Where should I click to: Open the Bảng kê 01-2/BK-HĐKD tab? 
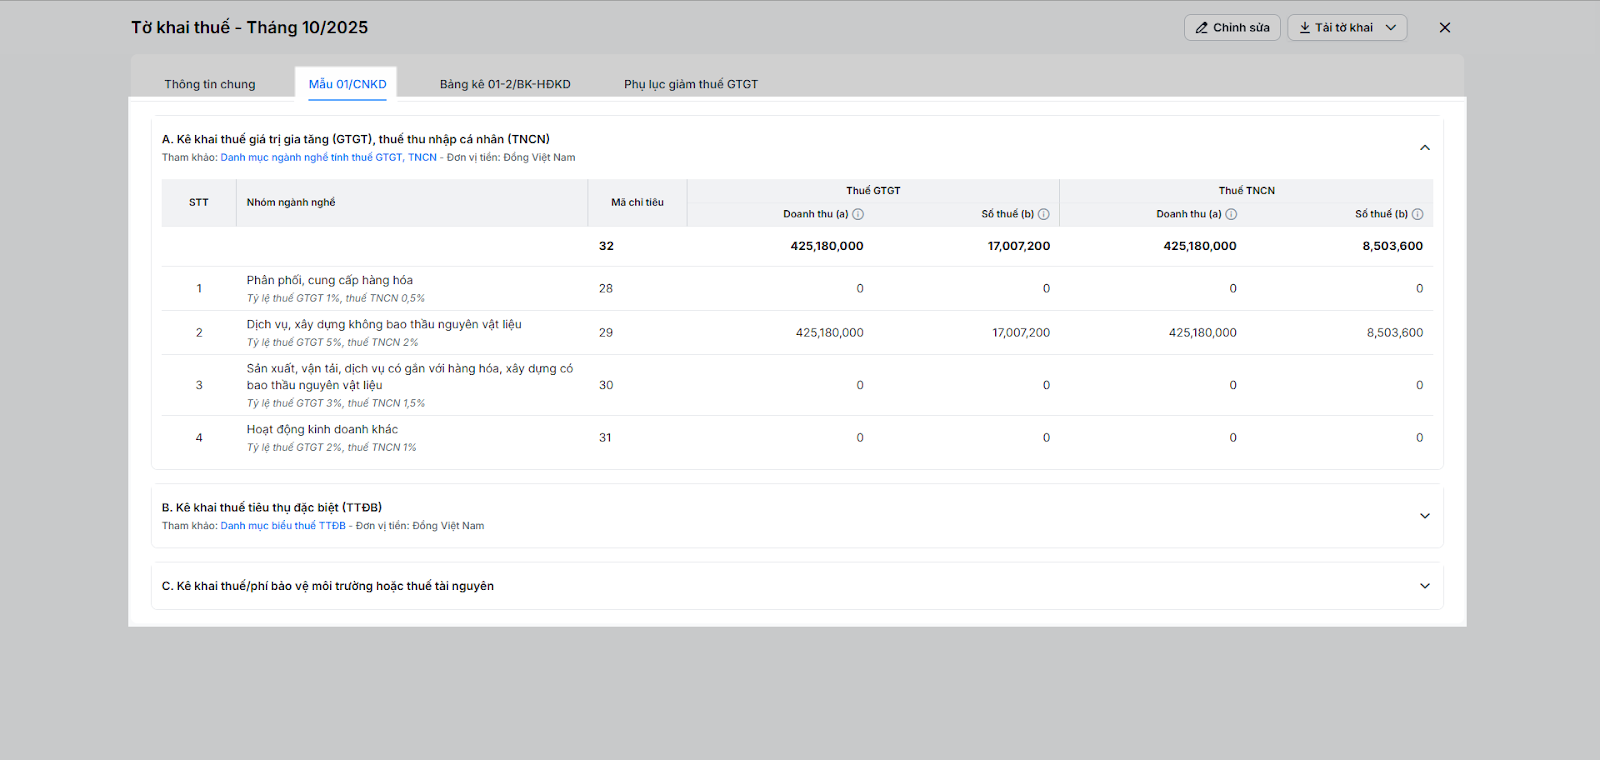tap(505, 84)
